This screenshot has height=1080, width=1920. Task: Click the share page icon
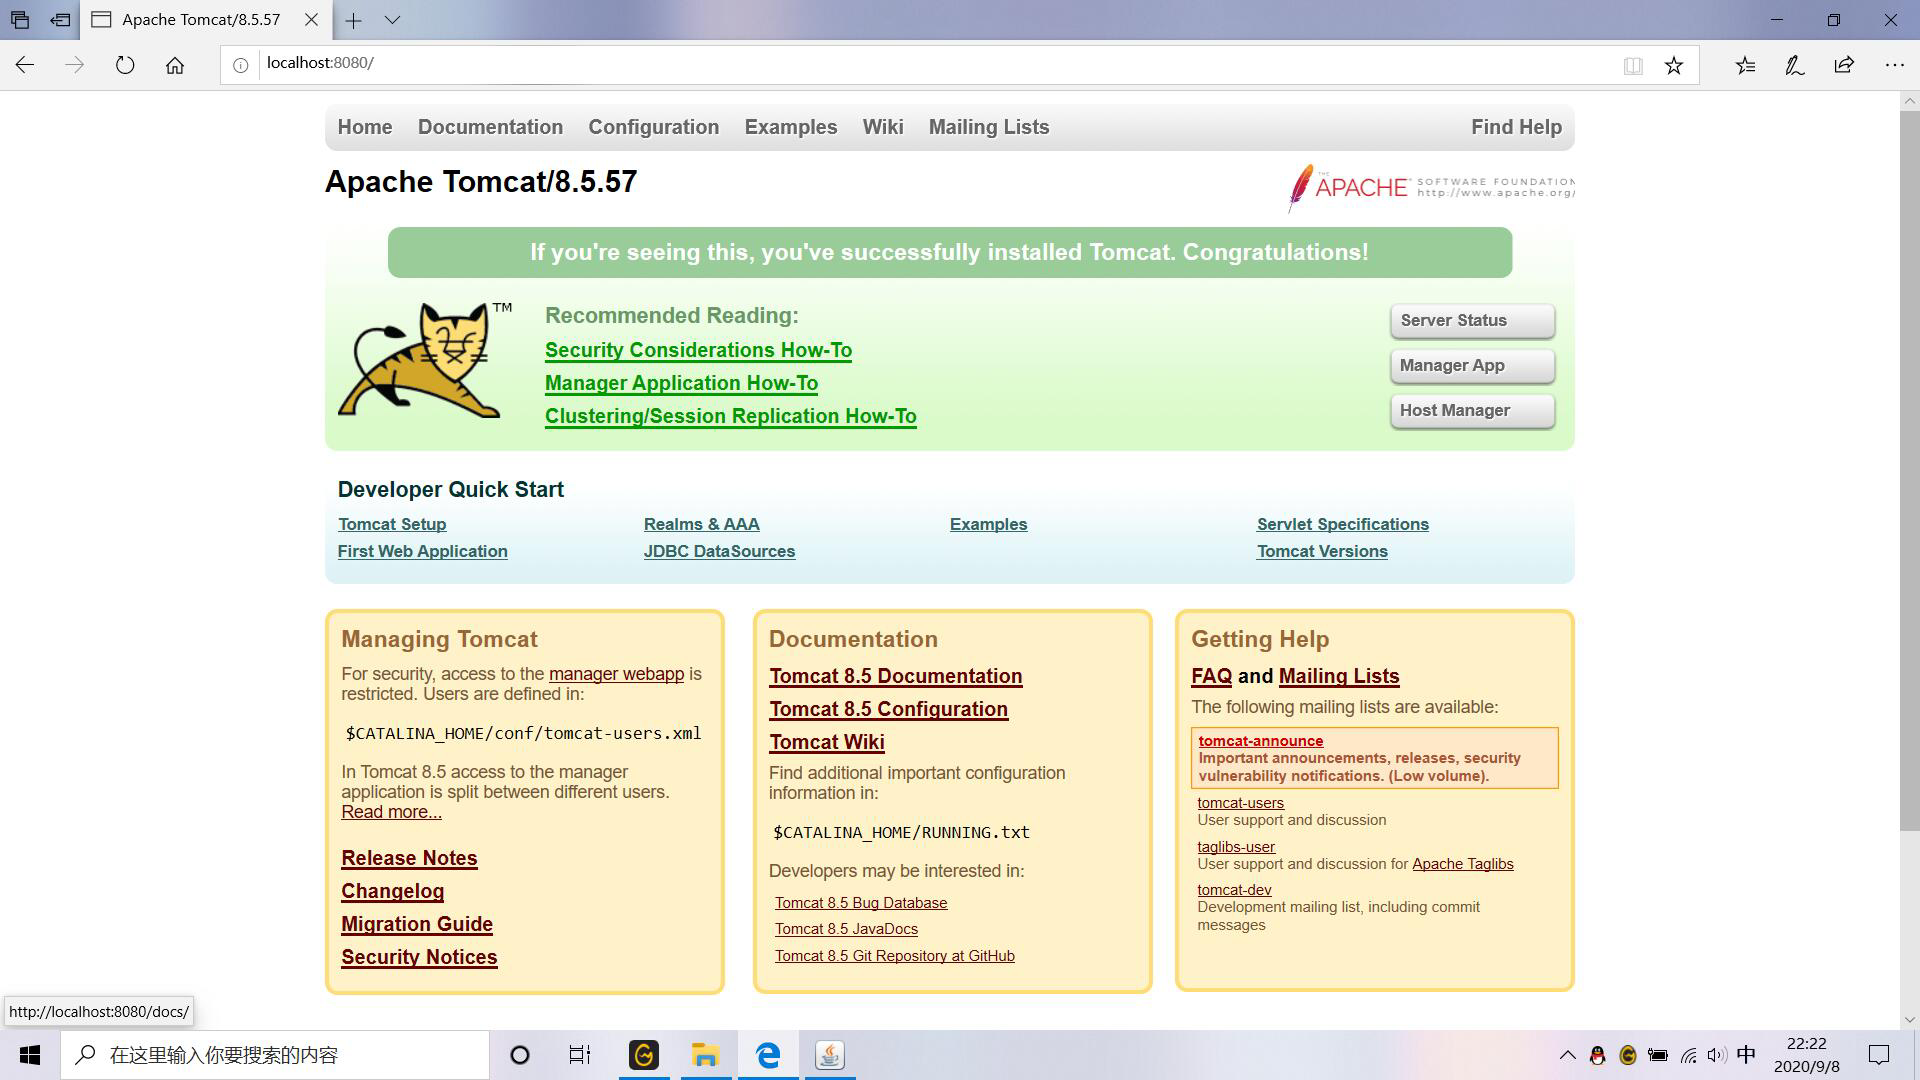point(1844,65)
